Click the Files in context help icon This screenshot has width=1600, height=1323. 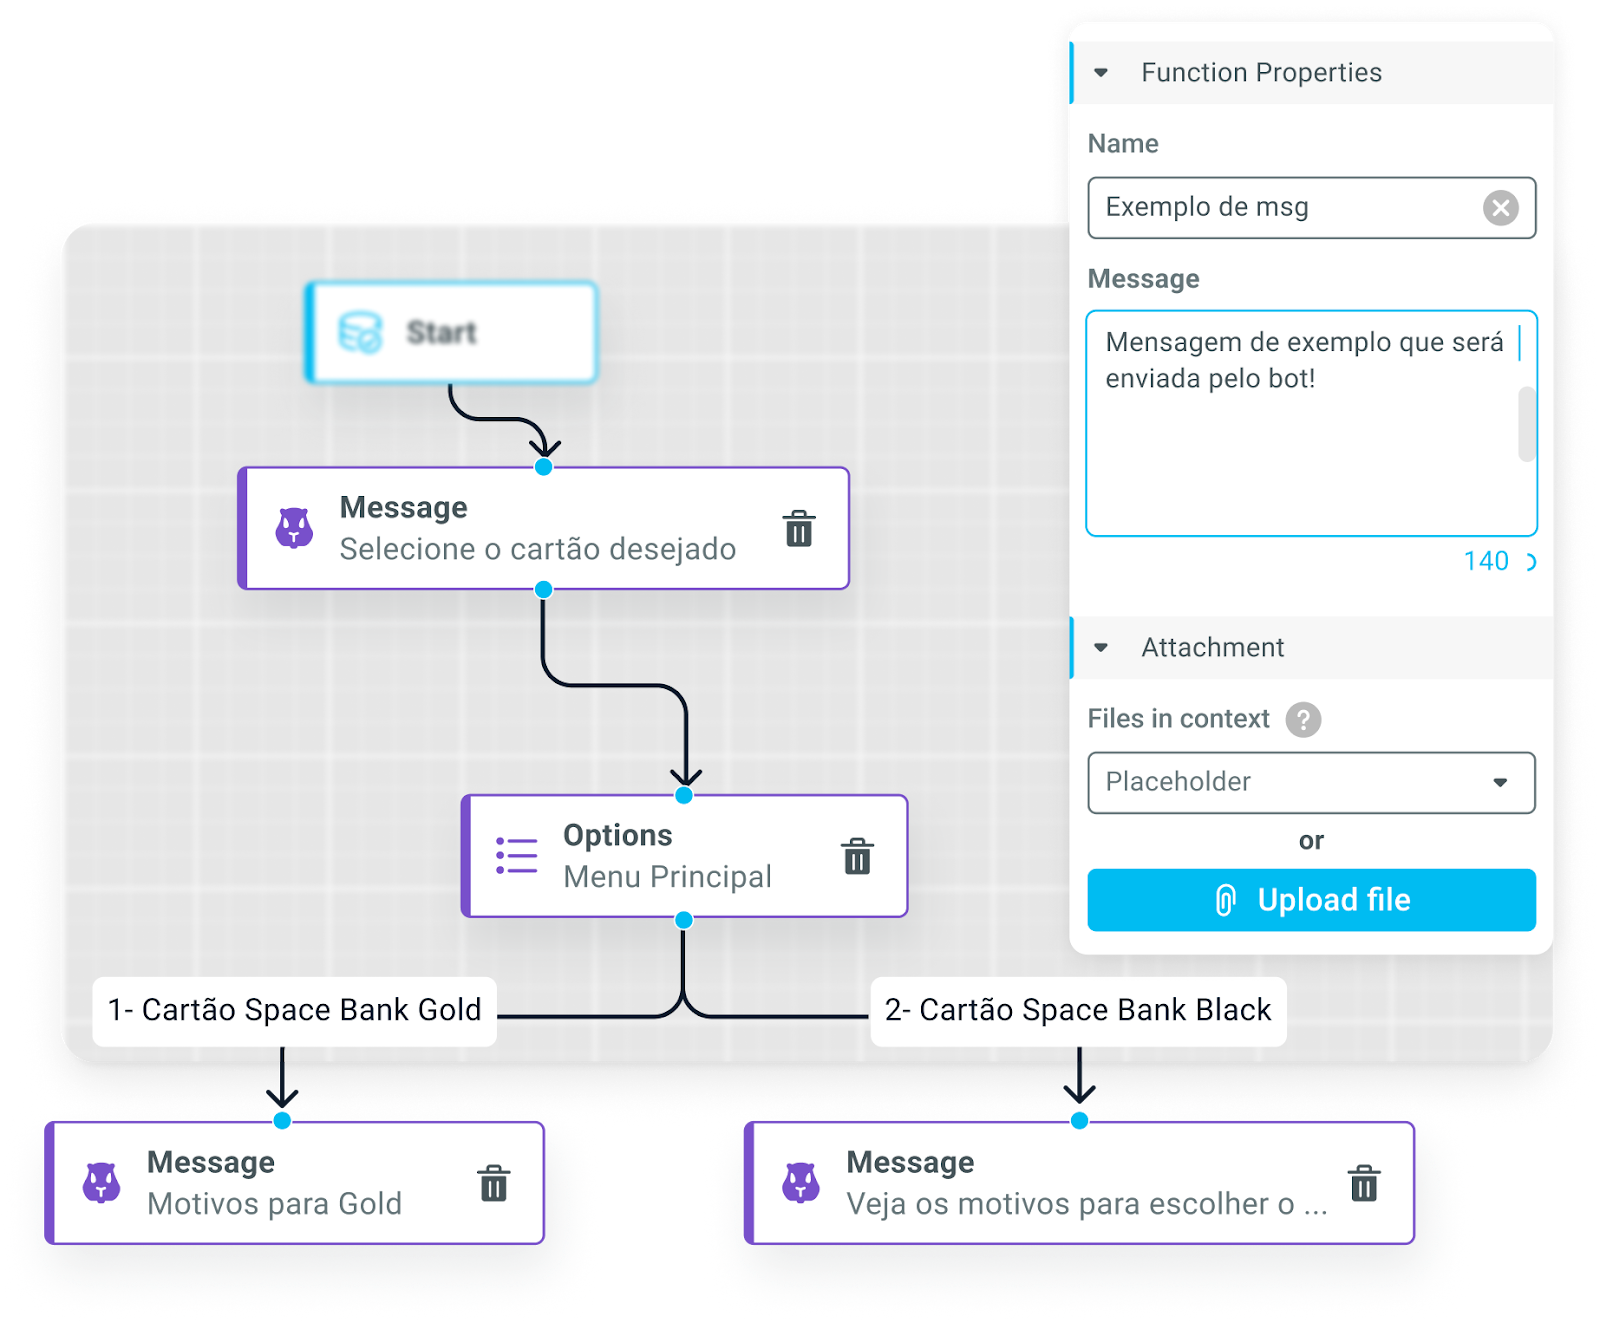pyautogui.click(x=1303, y=720)
